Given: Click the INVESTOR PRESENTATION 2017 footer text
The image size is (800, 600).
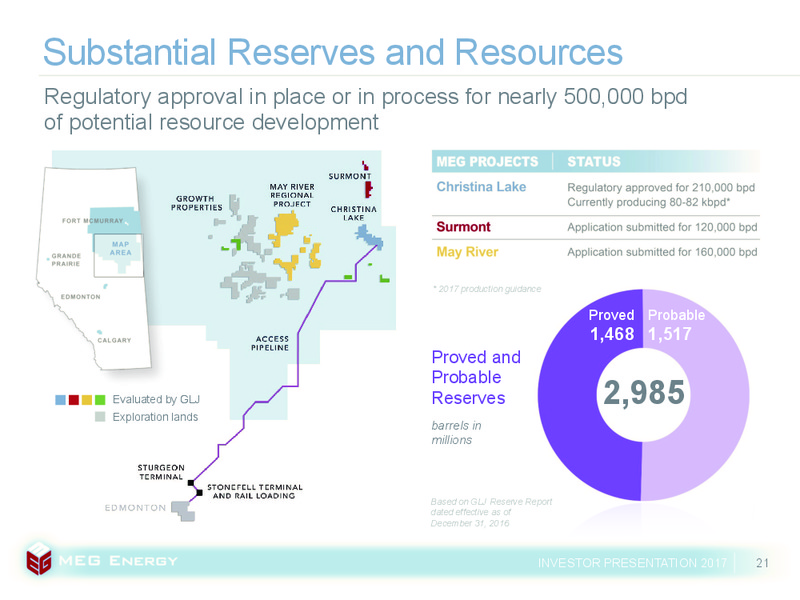Looking at the screenshot, I should pos(632,563).
